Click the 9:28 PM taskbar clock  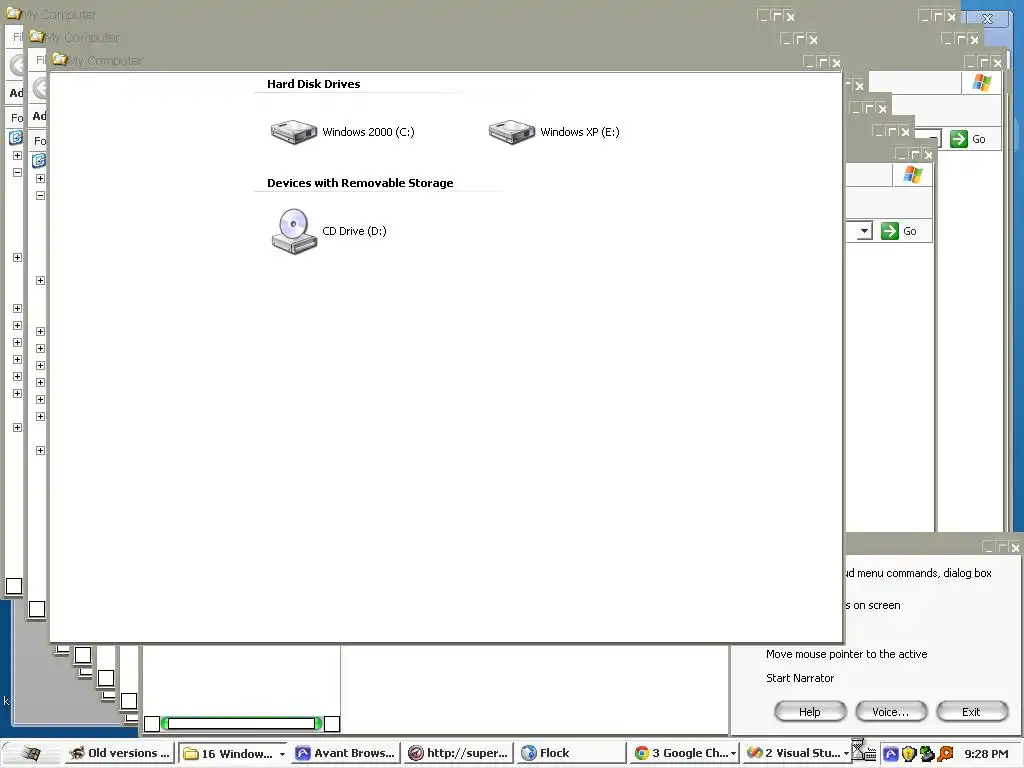986,754
